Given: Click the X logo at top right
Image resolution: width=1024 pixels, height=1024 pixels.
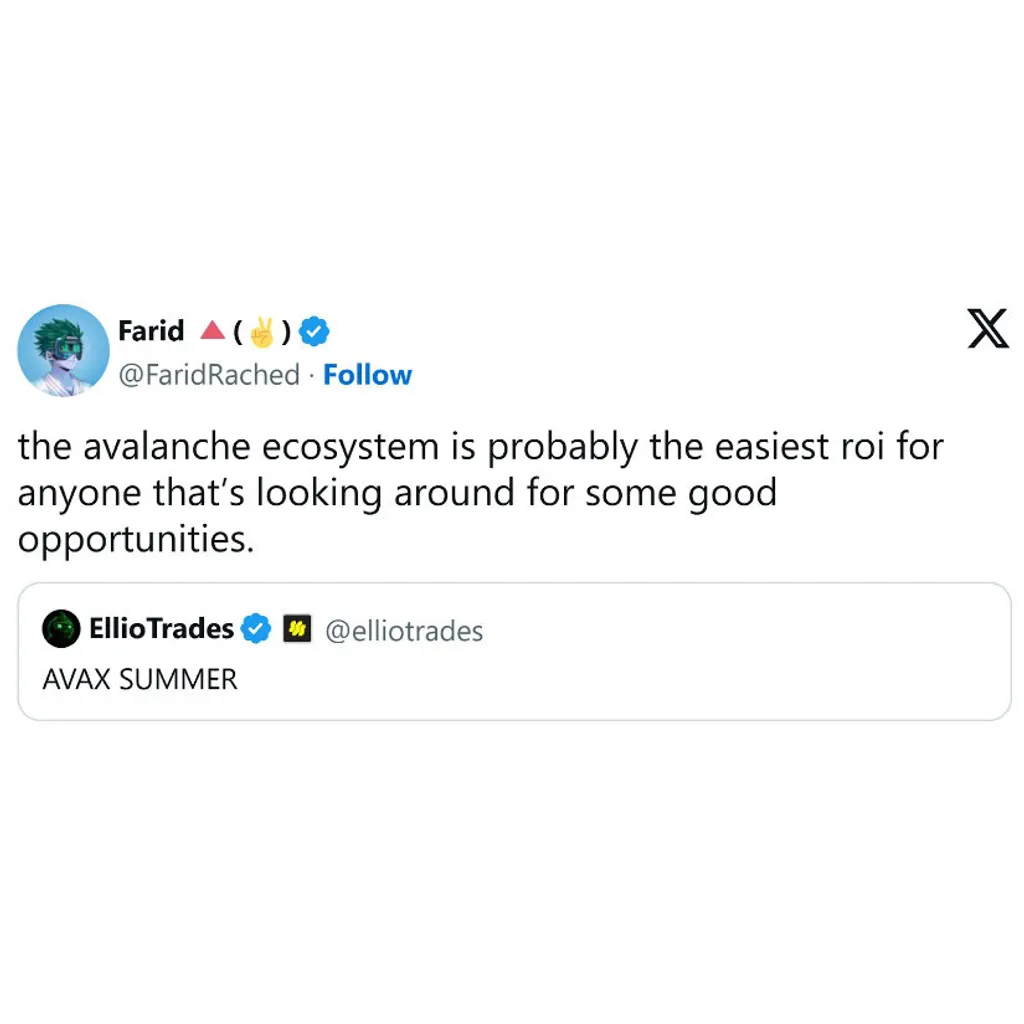Looking at the screenshot, I should (987, 329).
